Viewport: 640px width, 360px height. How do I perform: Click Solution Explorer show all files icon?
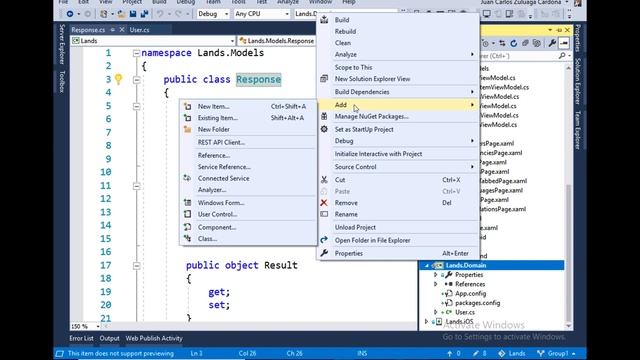pos(537,43)
